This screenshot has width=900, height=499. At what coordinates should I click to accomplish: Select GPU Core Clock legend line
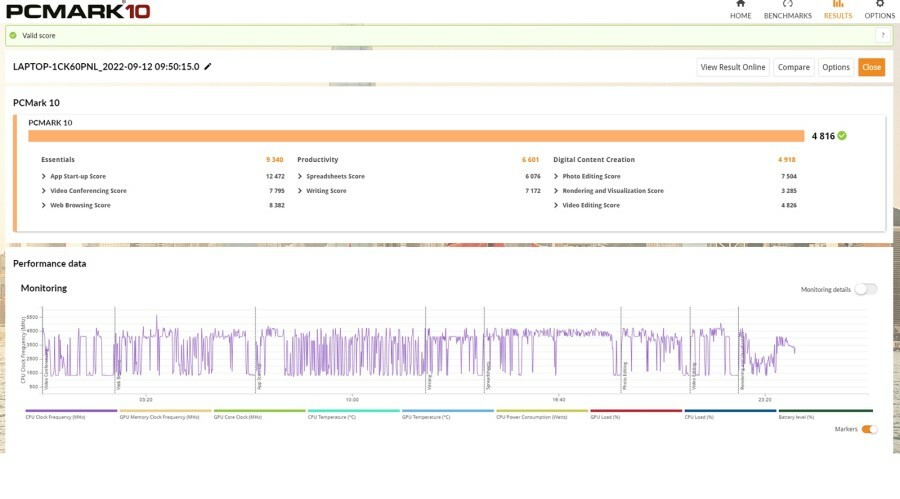coord(259,411)
